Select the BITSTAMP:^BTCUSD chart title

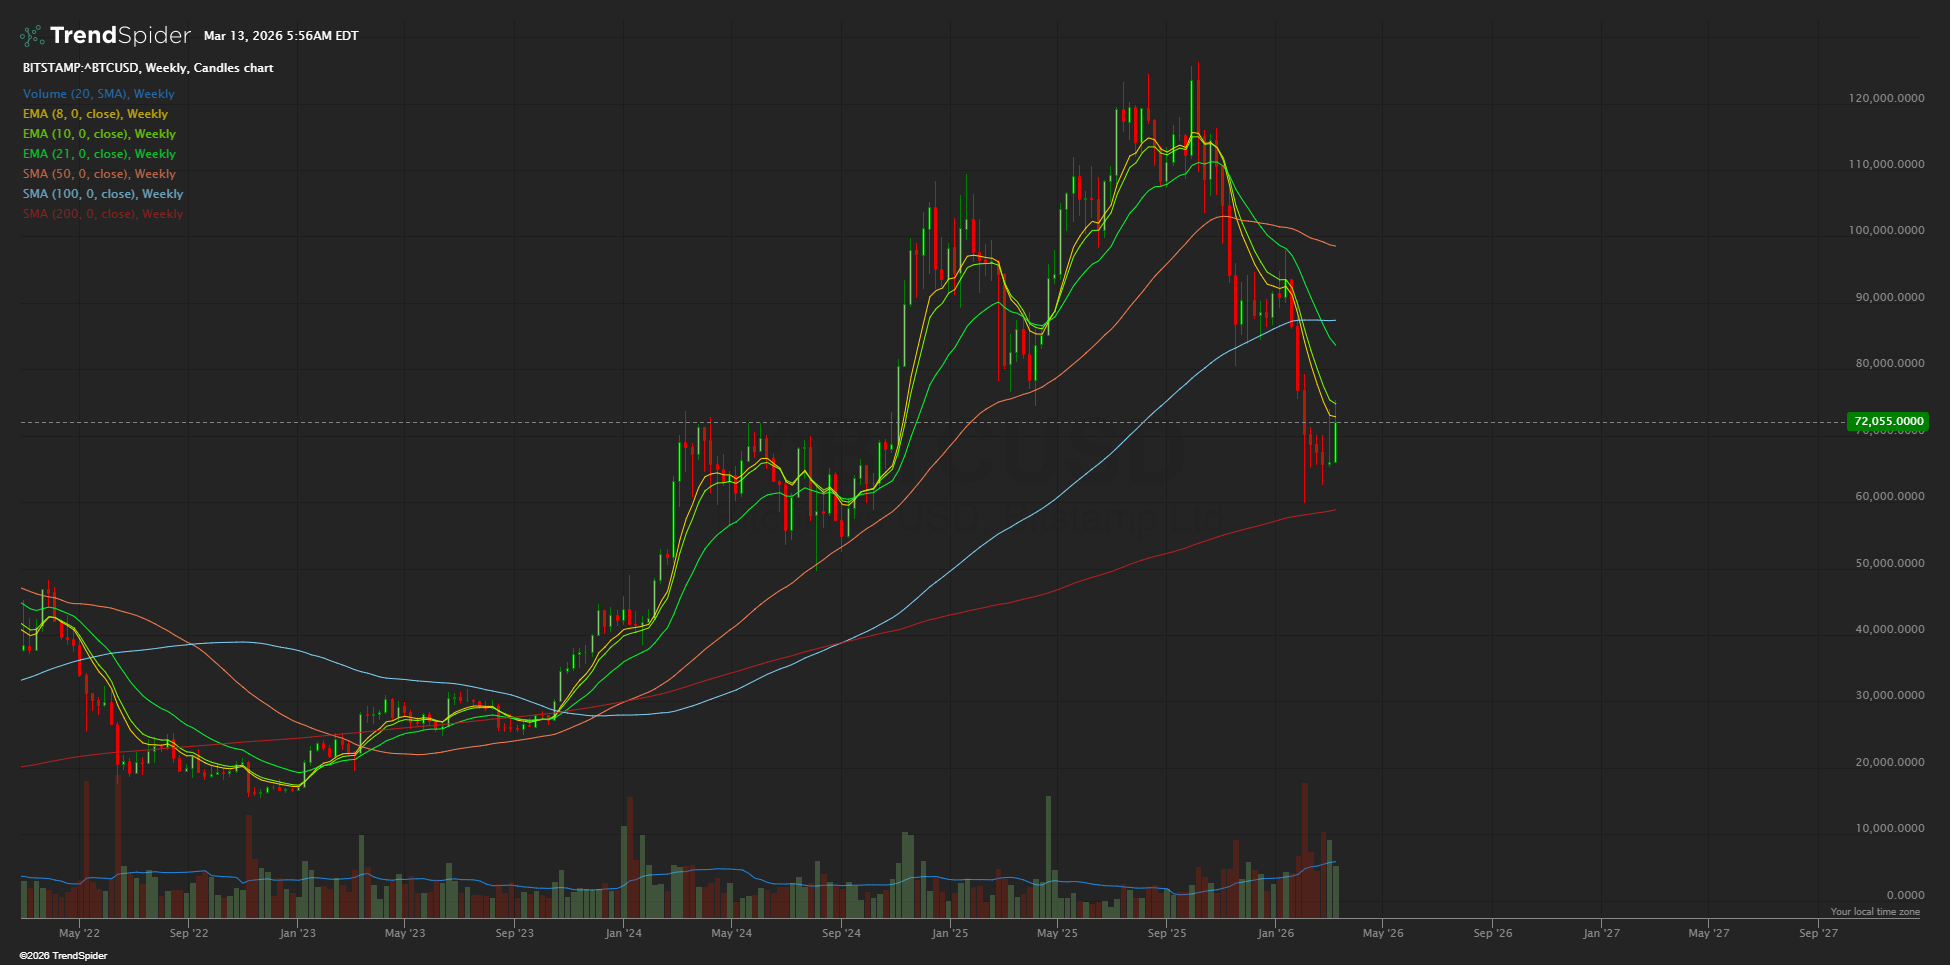[148, 68]
